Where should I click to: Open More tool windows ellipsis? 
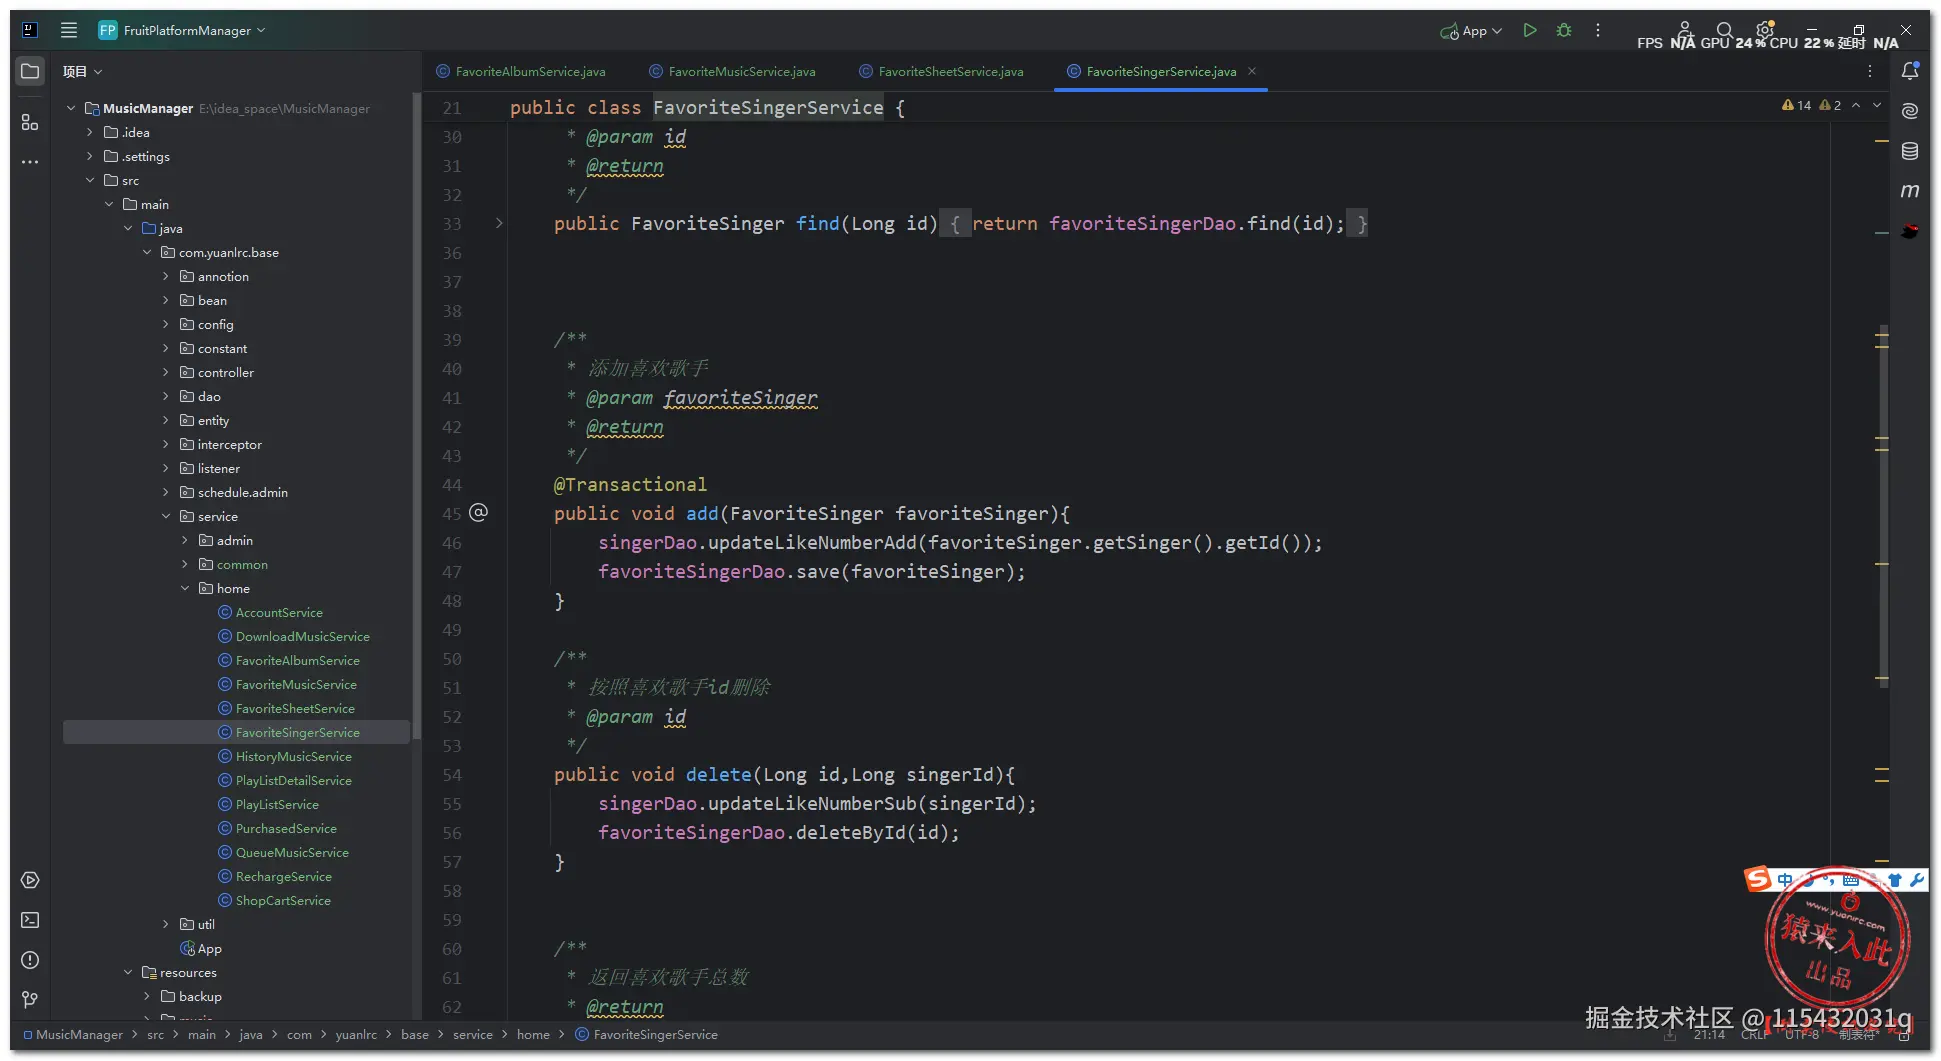click(30, 161)
